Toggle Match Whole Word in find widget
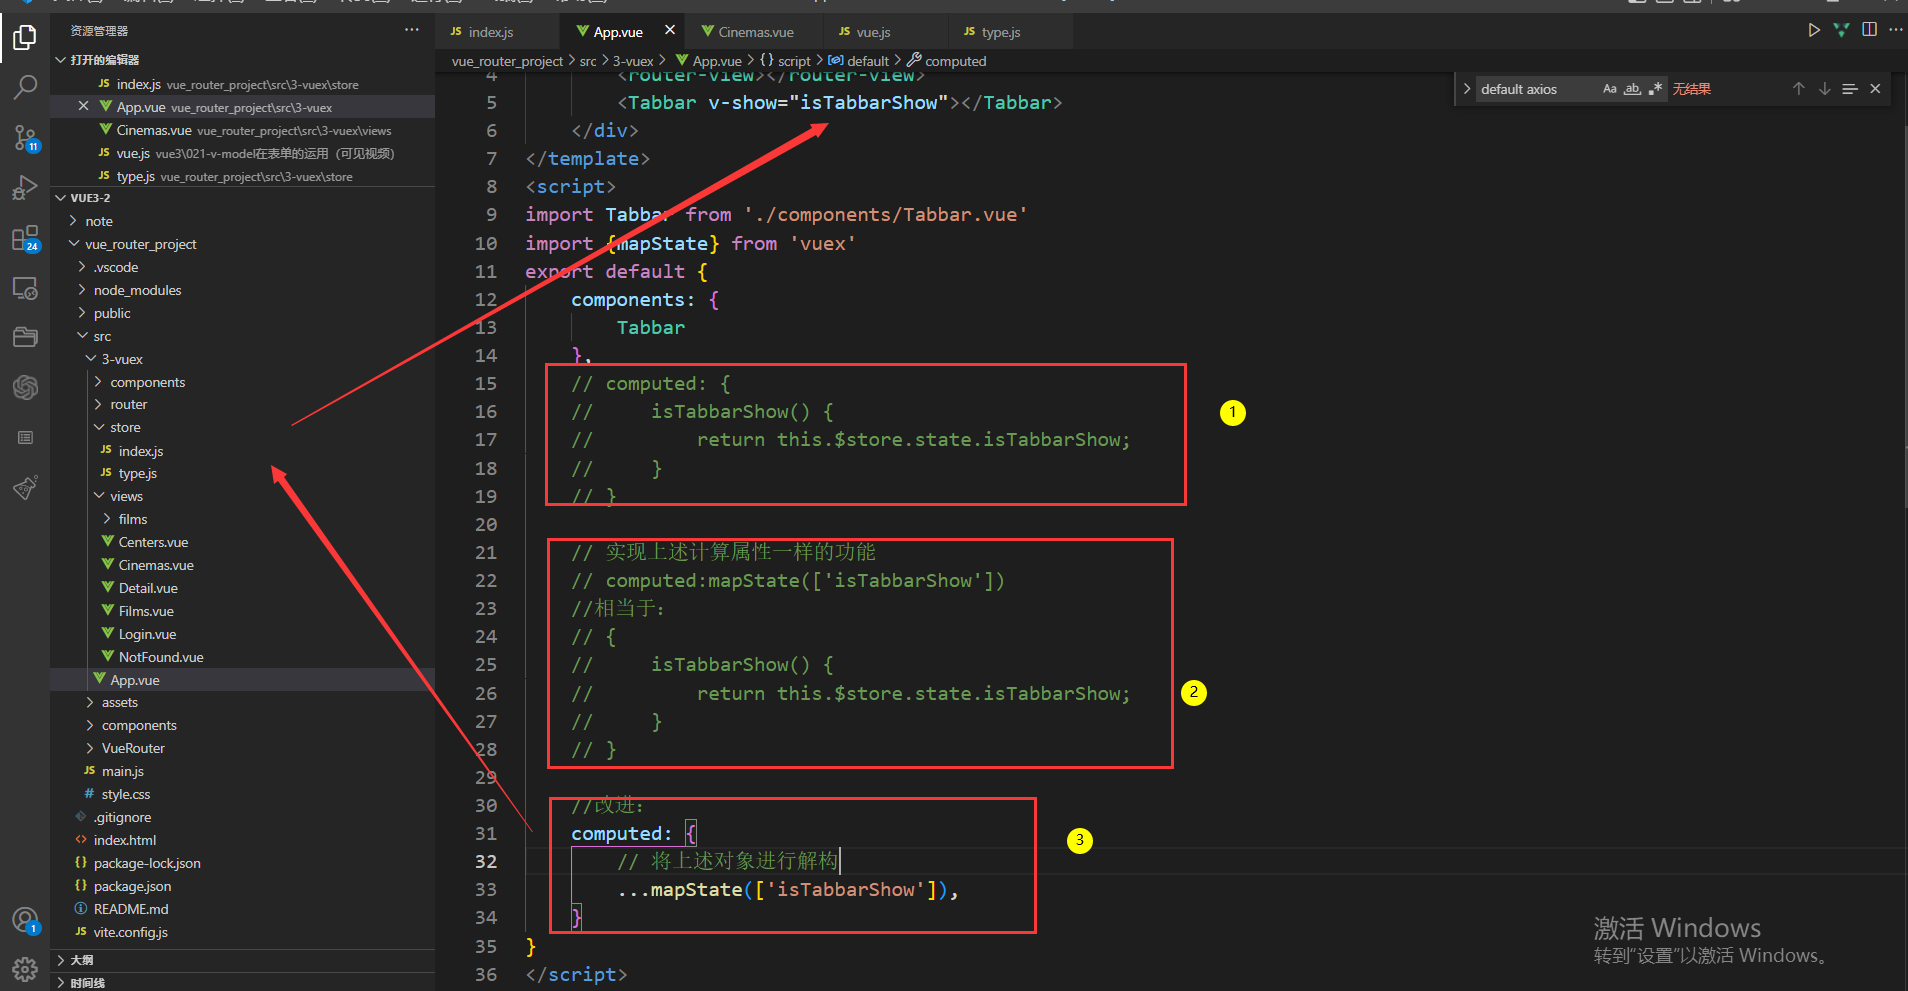Image resolution: width=1908 pixels, height=991 pixels. pos(1632,89)
